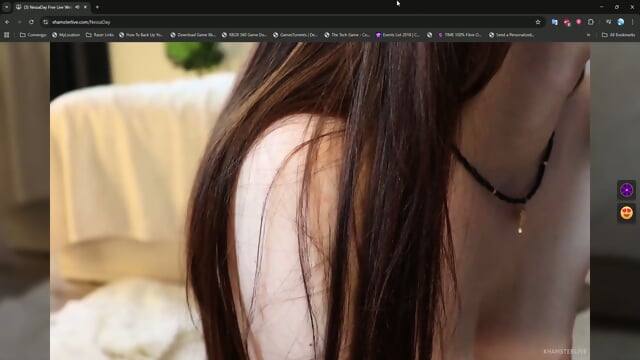Open the Extensions puzzle menu

[591, 22]
